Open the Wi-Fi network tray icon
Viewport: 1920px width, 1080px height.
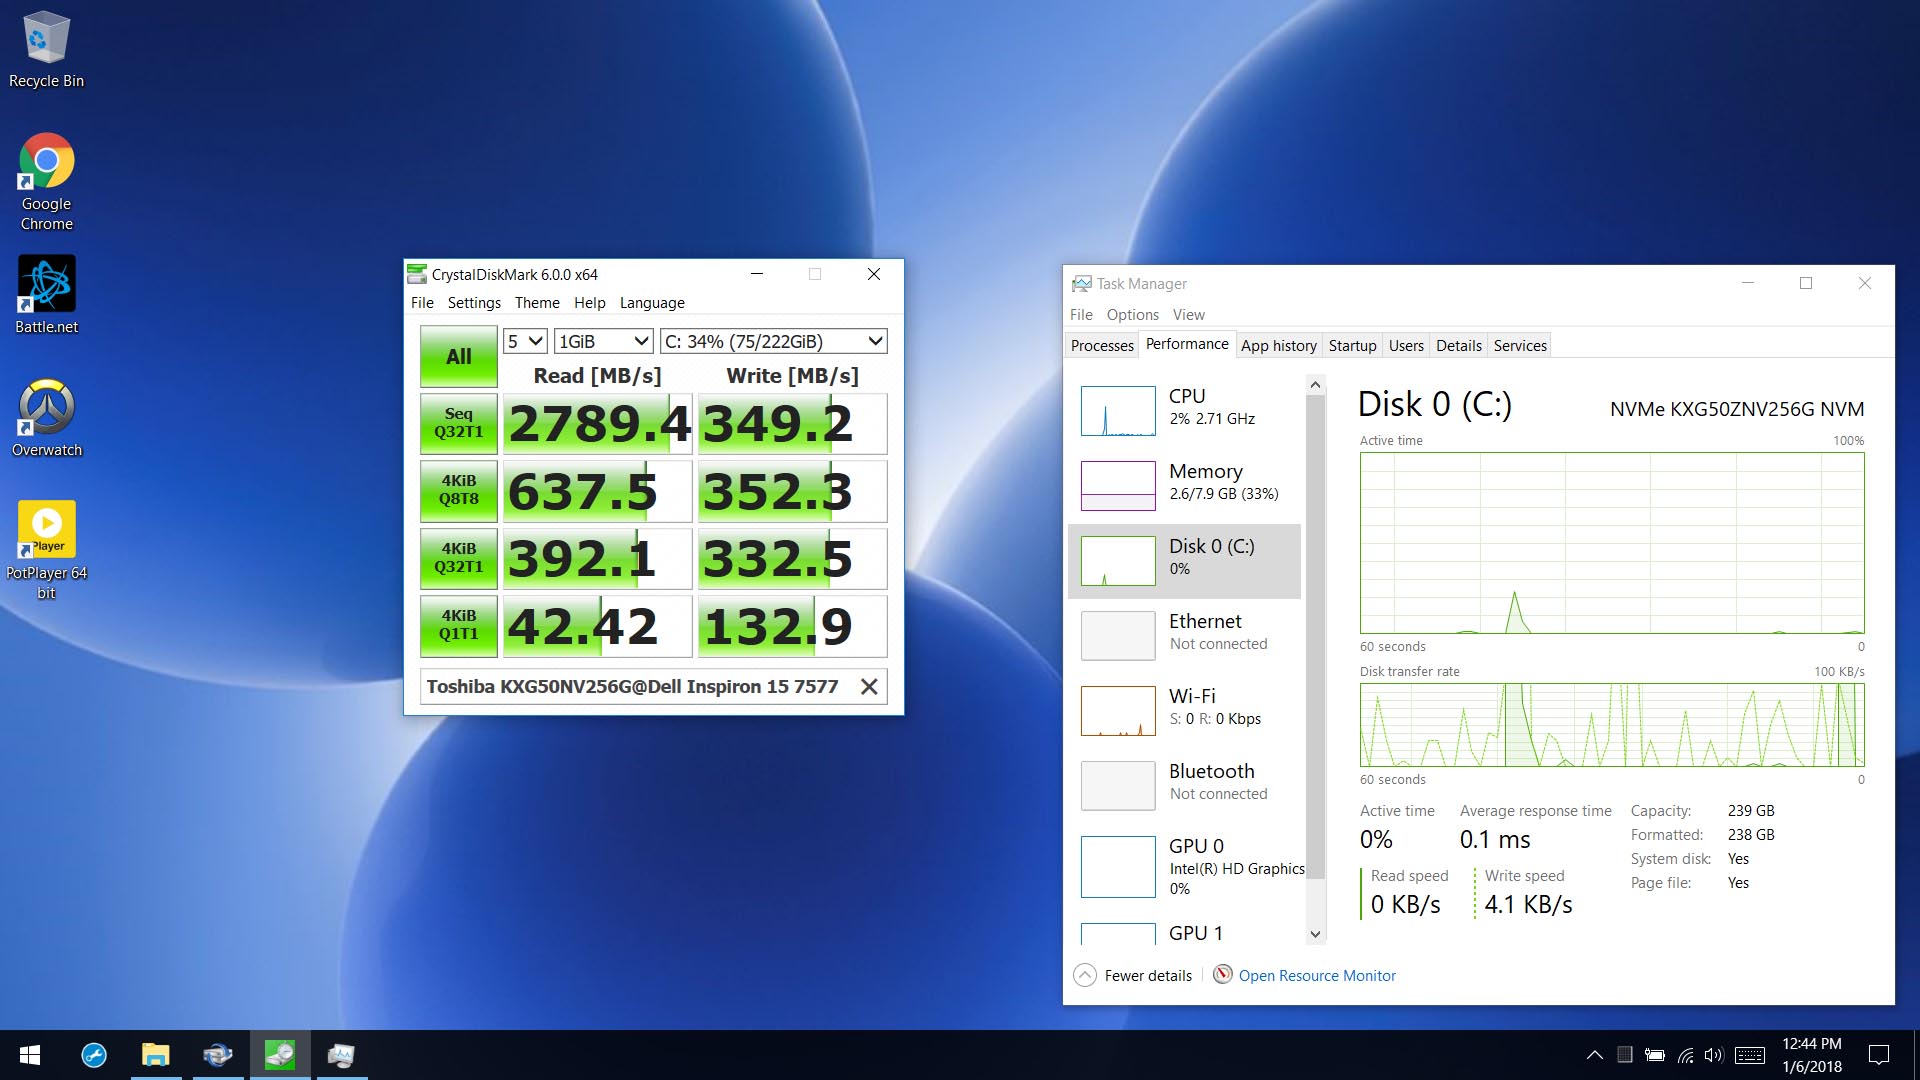point(1685,1055)
